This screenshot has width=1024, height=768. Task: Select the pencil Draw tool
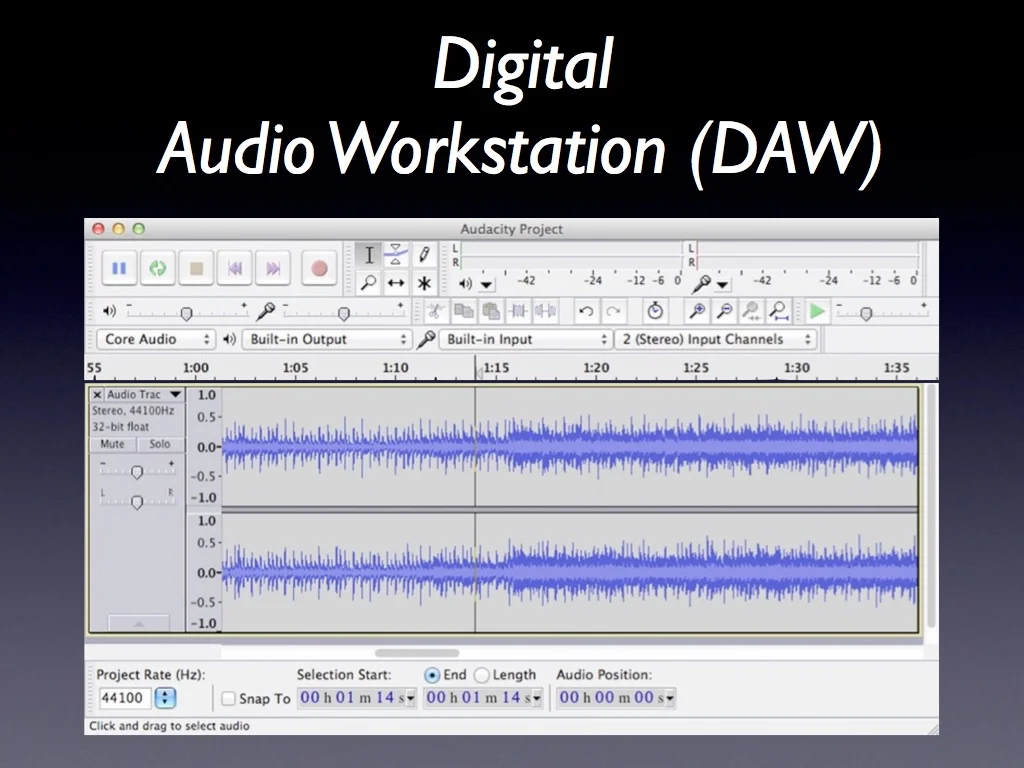click(x=424, y=255)
